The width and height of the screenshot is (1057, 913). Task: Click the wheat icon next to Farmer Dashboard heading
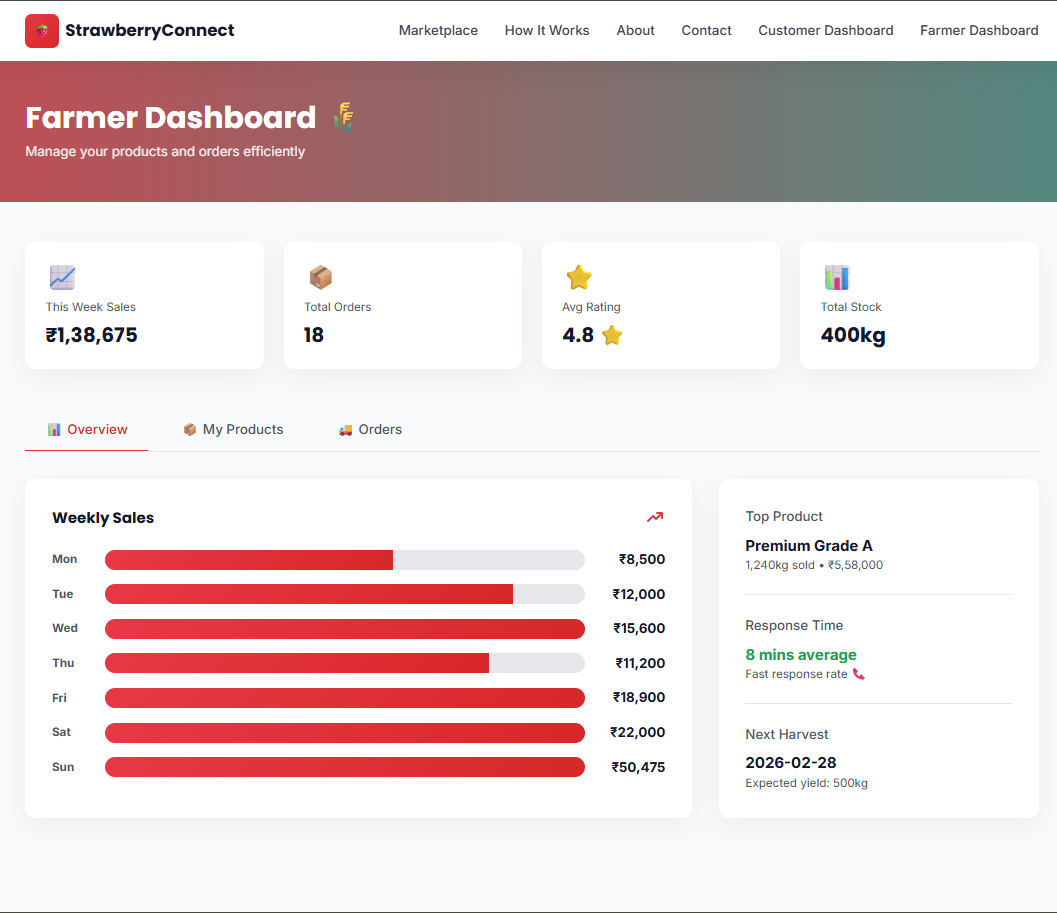[x=343, y=117]
